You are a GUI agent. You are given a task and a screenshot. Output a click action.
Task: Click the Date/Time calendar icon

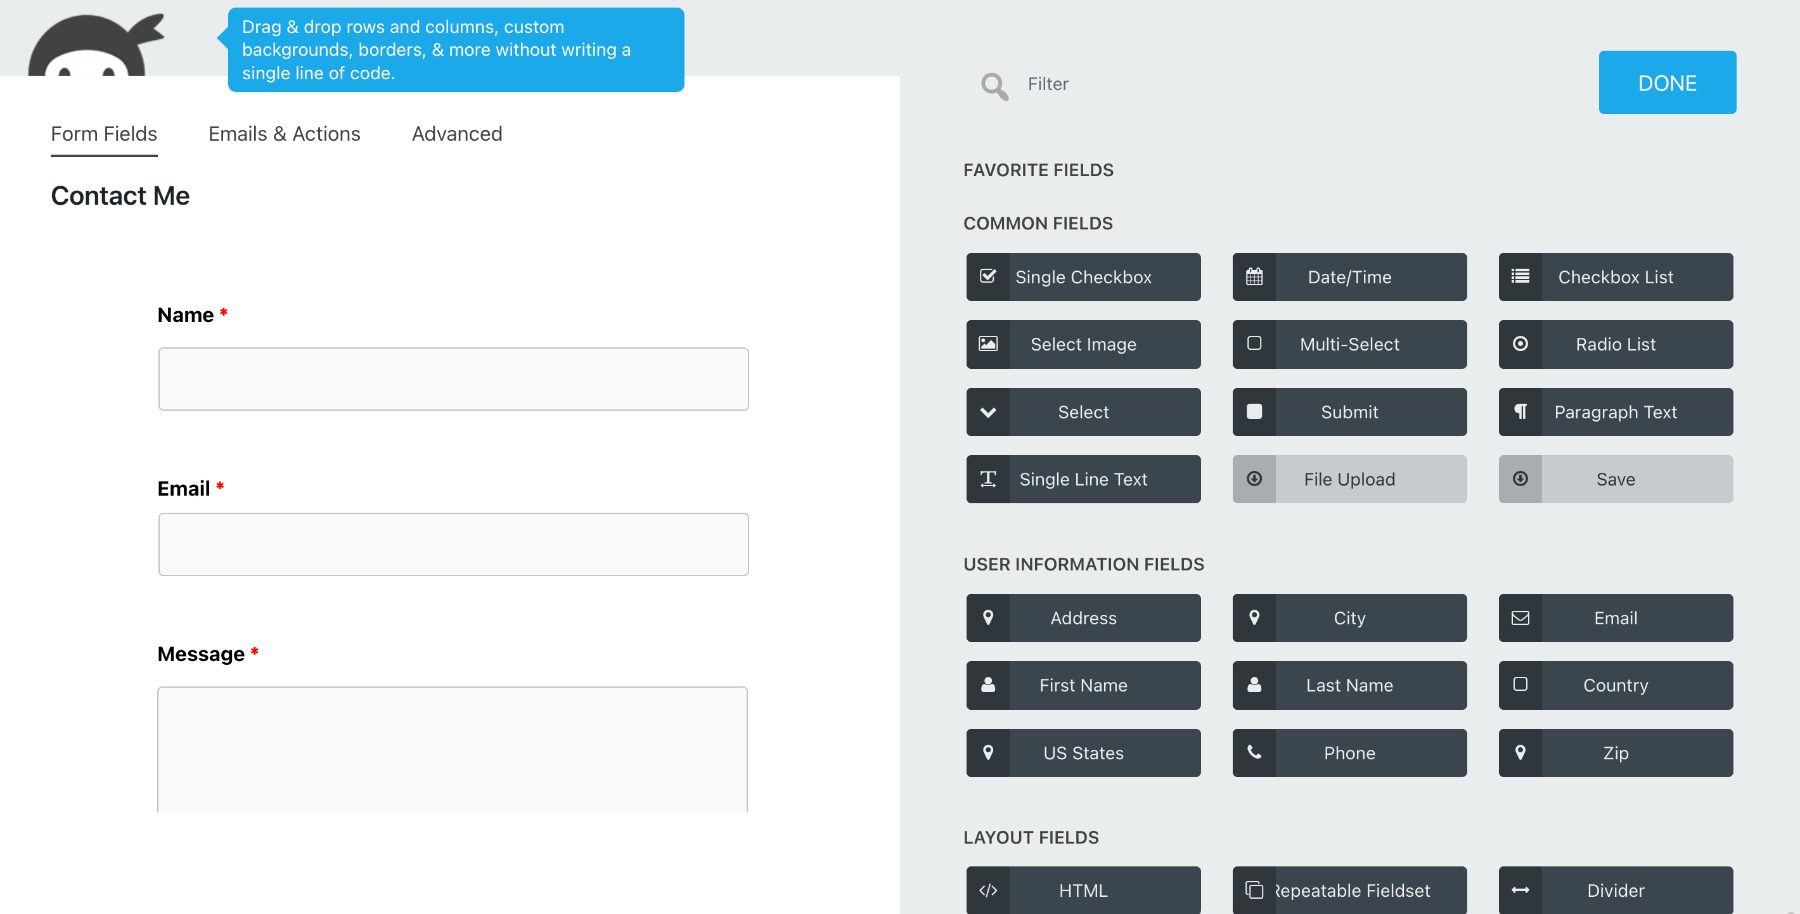(x=1254, y=276)
